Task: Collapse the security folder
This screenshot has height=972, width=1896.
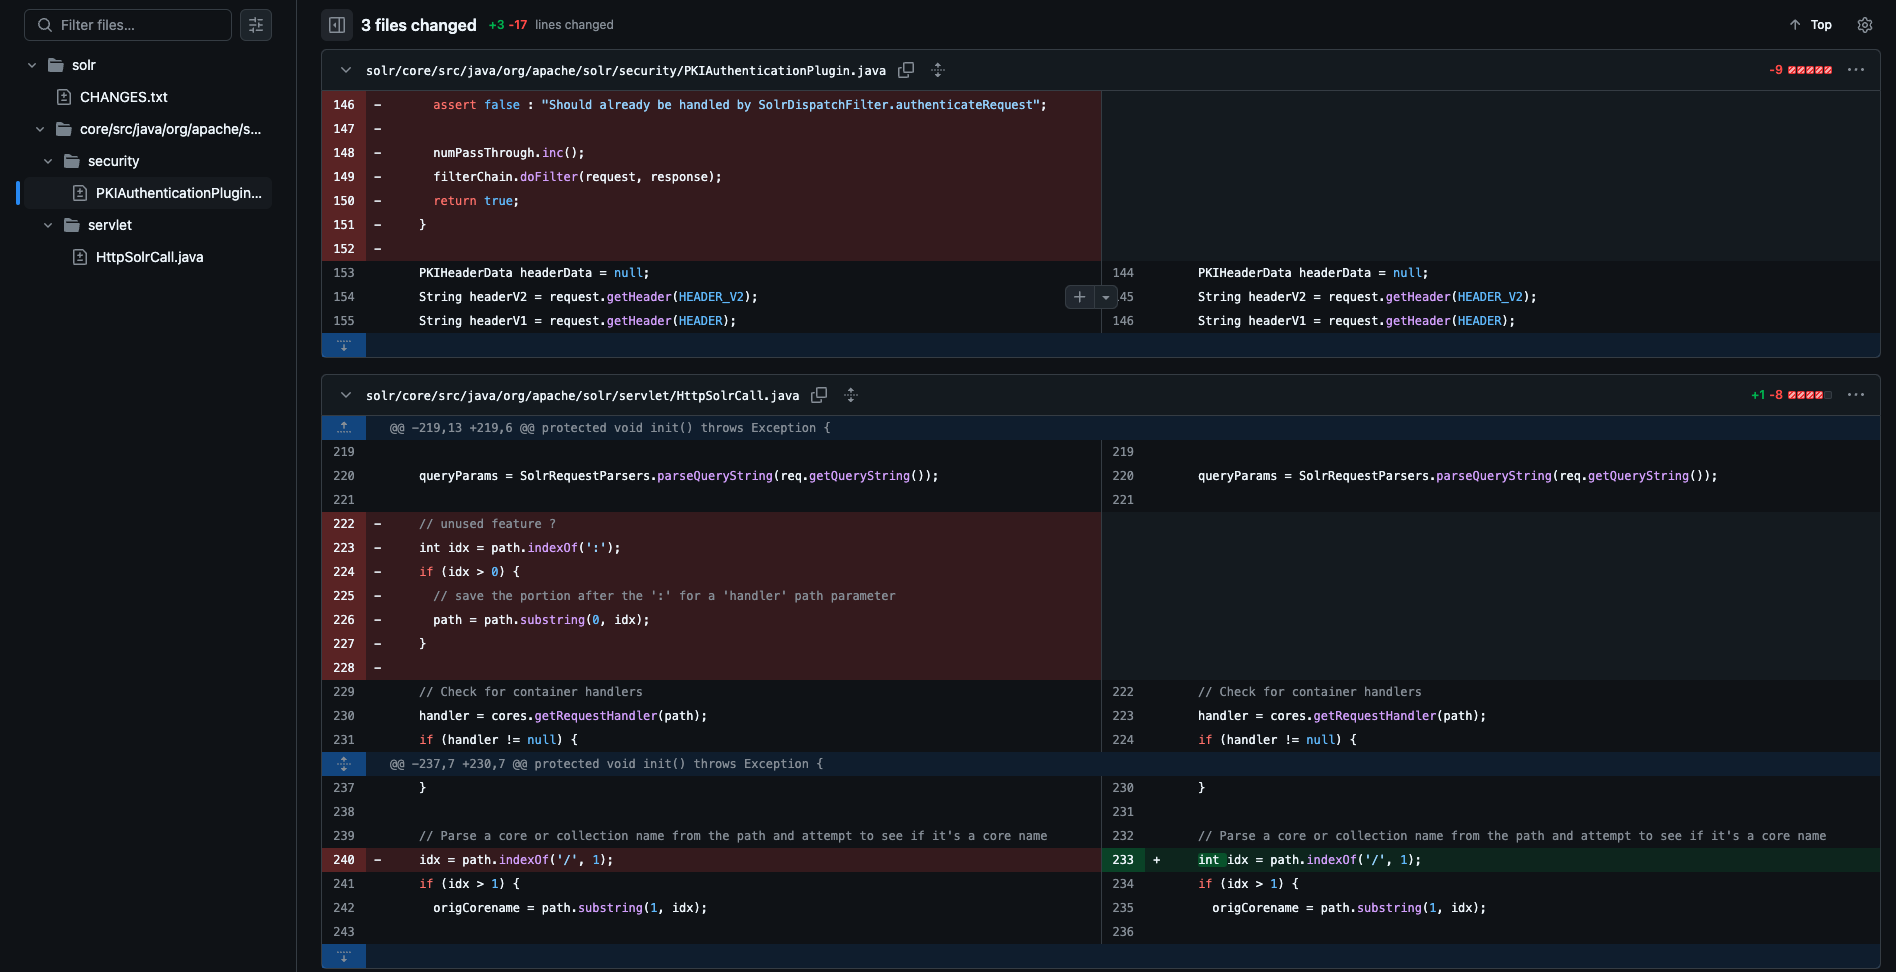Action: pos(48,161)
